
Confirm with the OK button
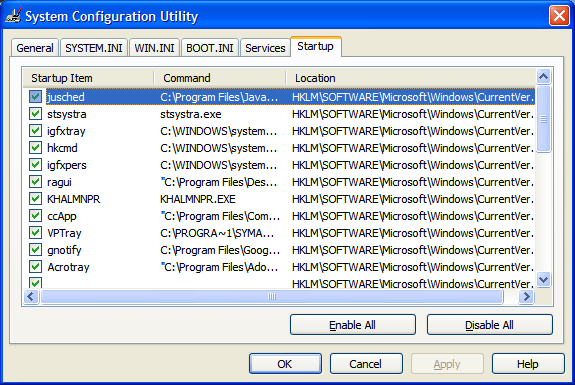coord(285,364)
